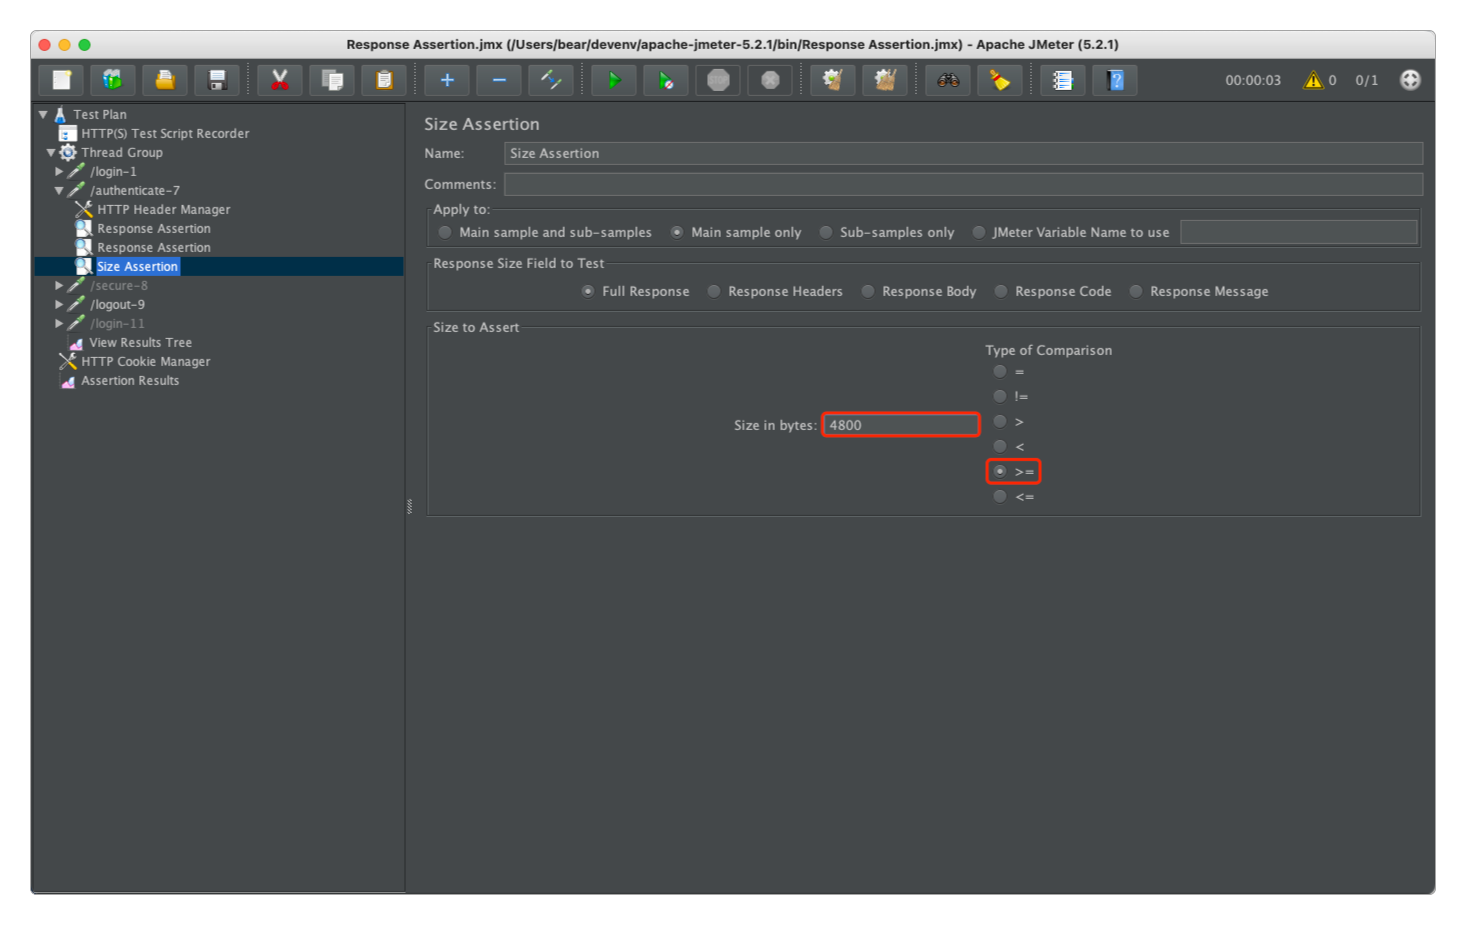Click the Clear results broom icon
The image size is (1466, 925).
833,80
